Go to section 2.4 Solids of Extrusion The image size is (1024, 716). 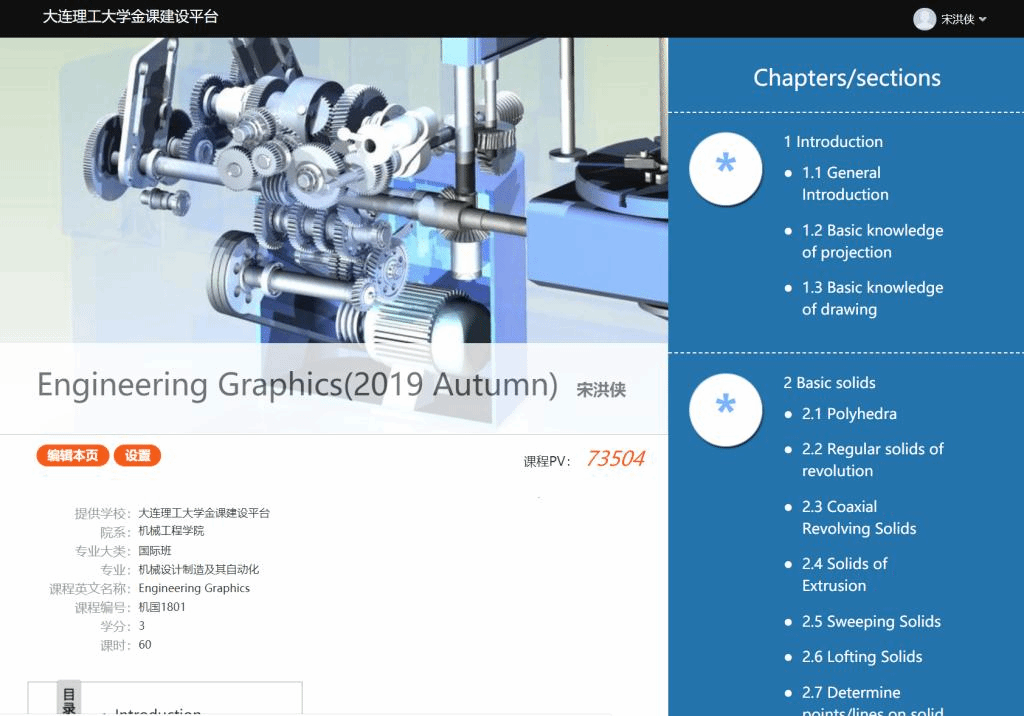843,574
